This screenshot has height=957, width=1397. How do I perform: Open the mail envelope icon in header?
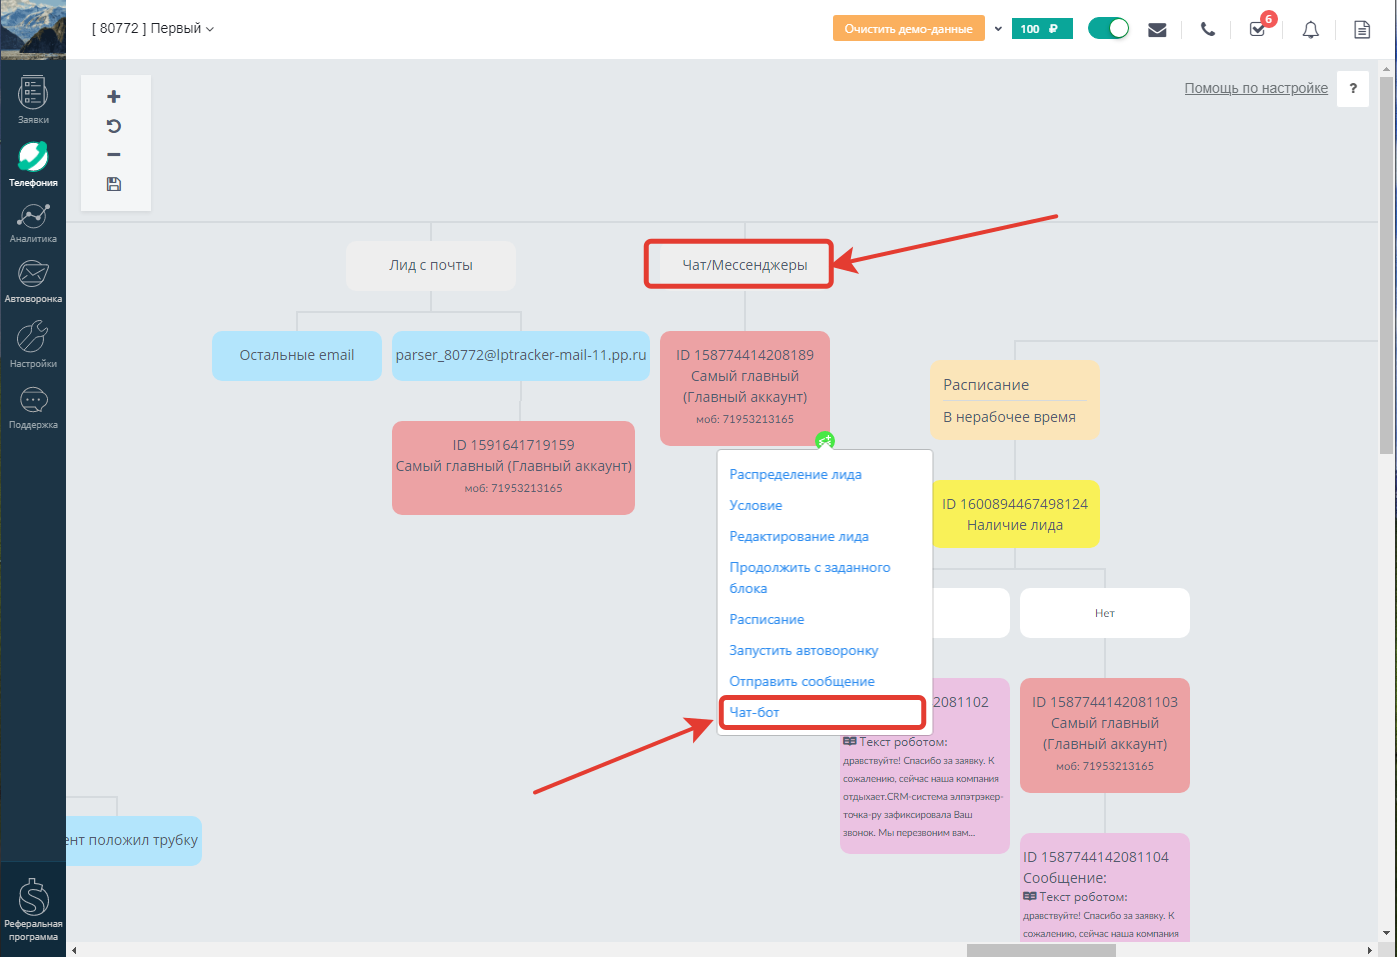pos(1157,29)
